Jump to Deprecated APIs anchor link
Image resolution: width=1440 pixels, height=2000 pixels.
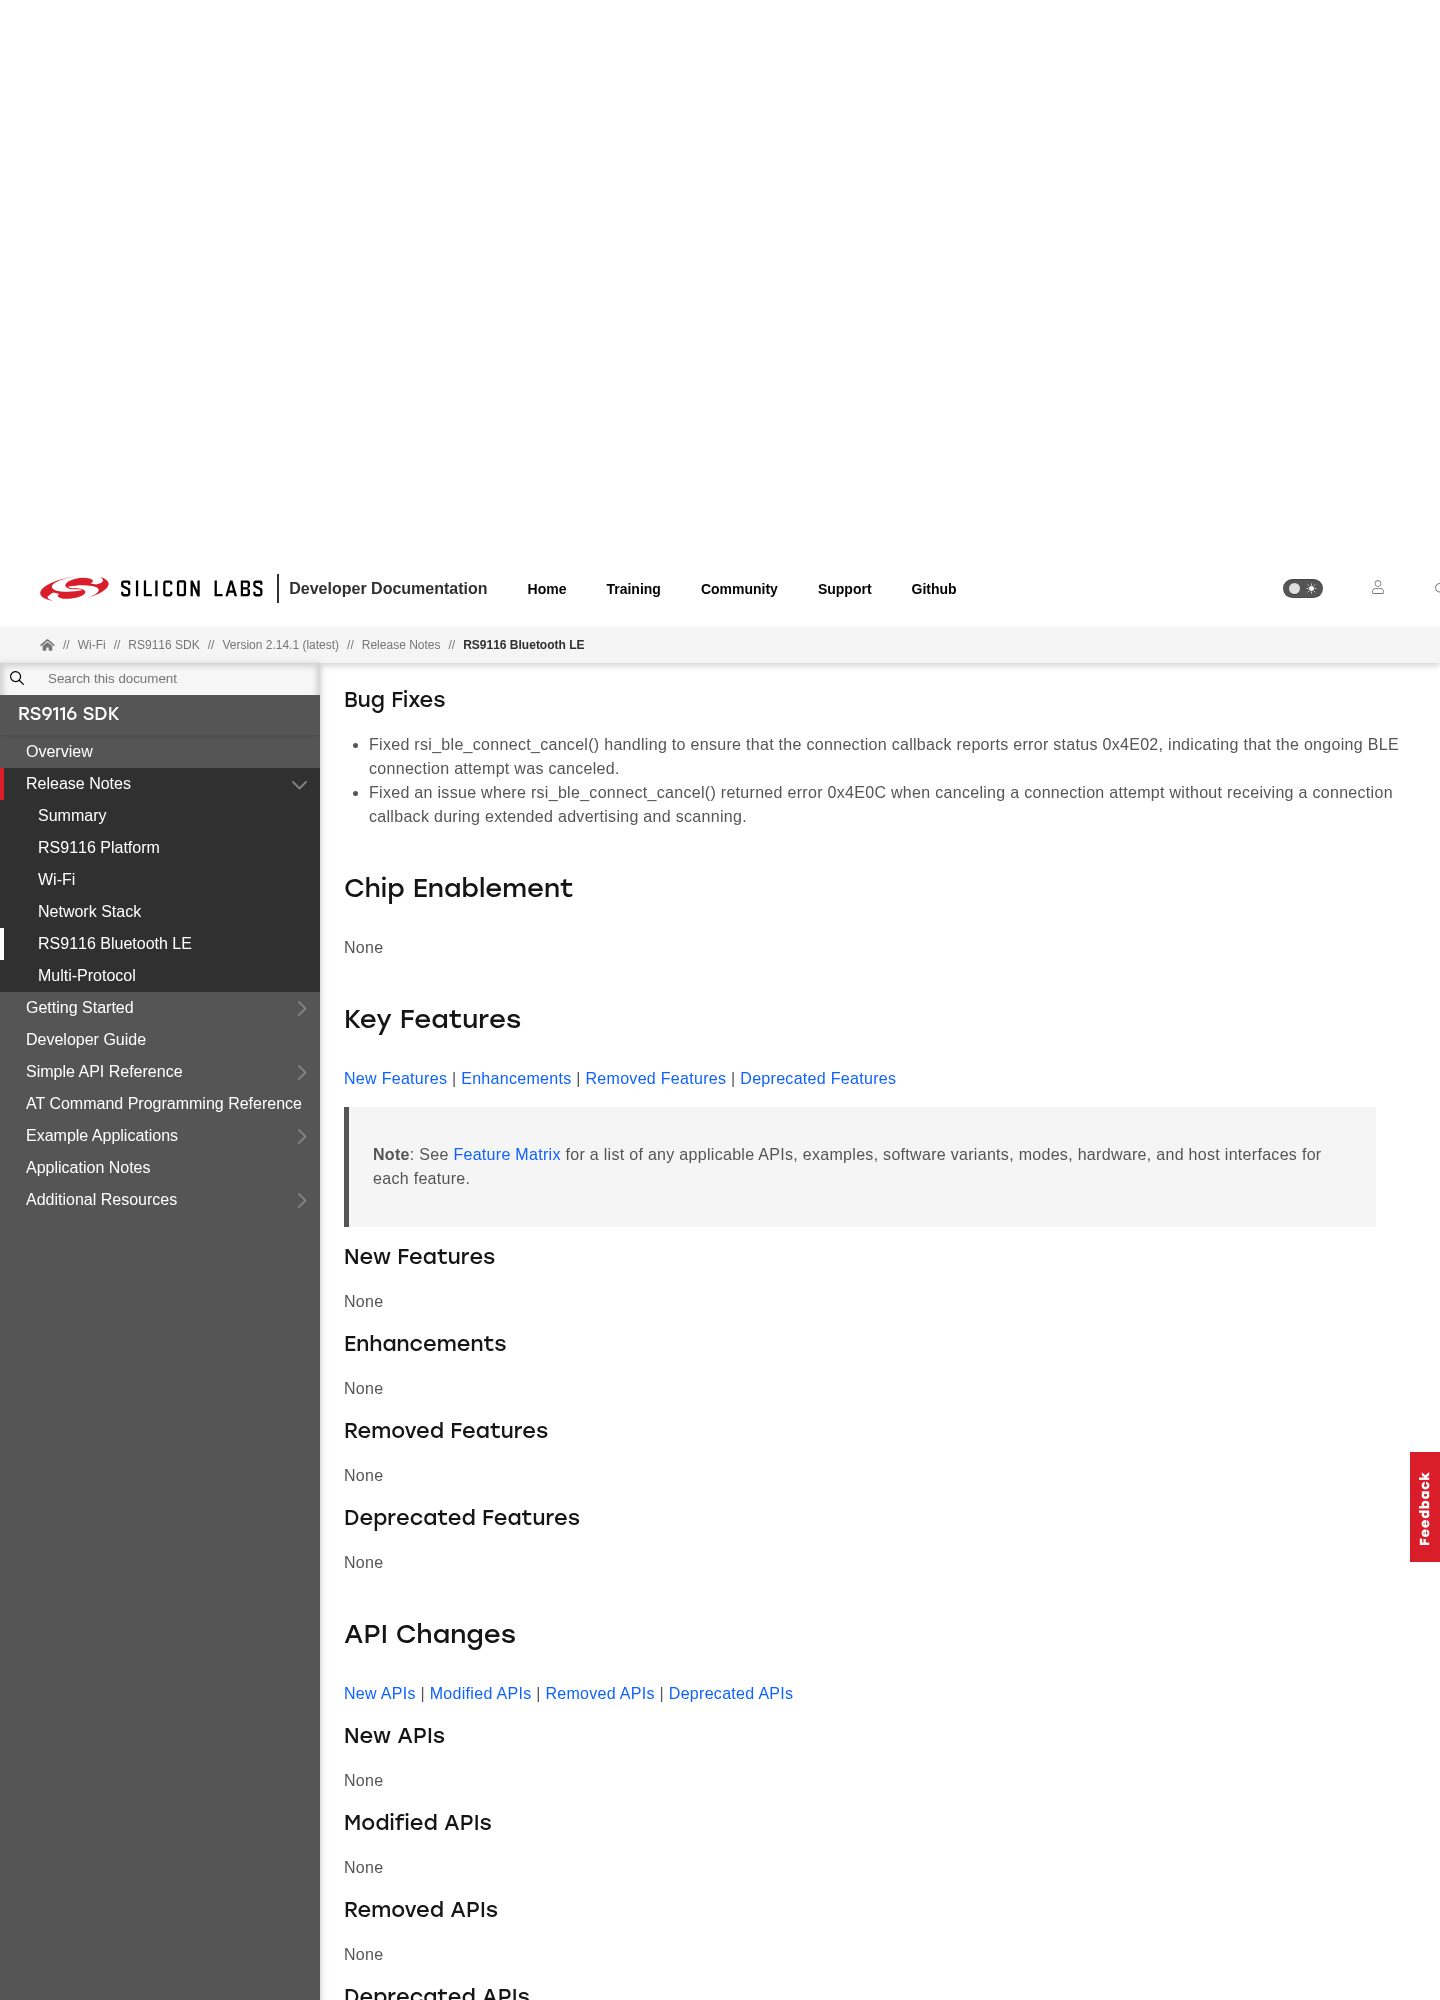point(731,1694)
